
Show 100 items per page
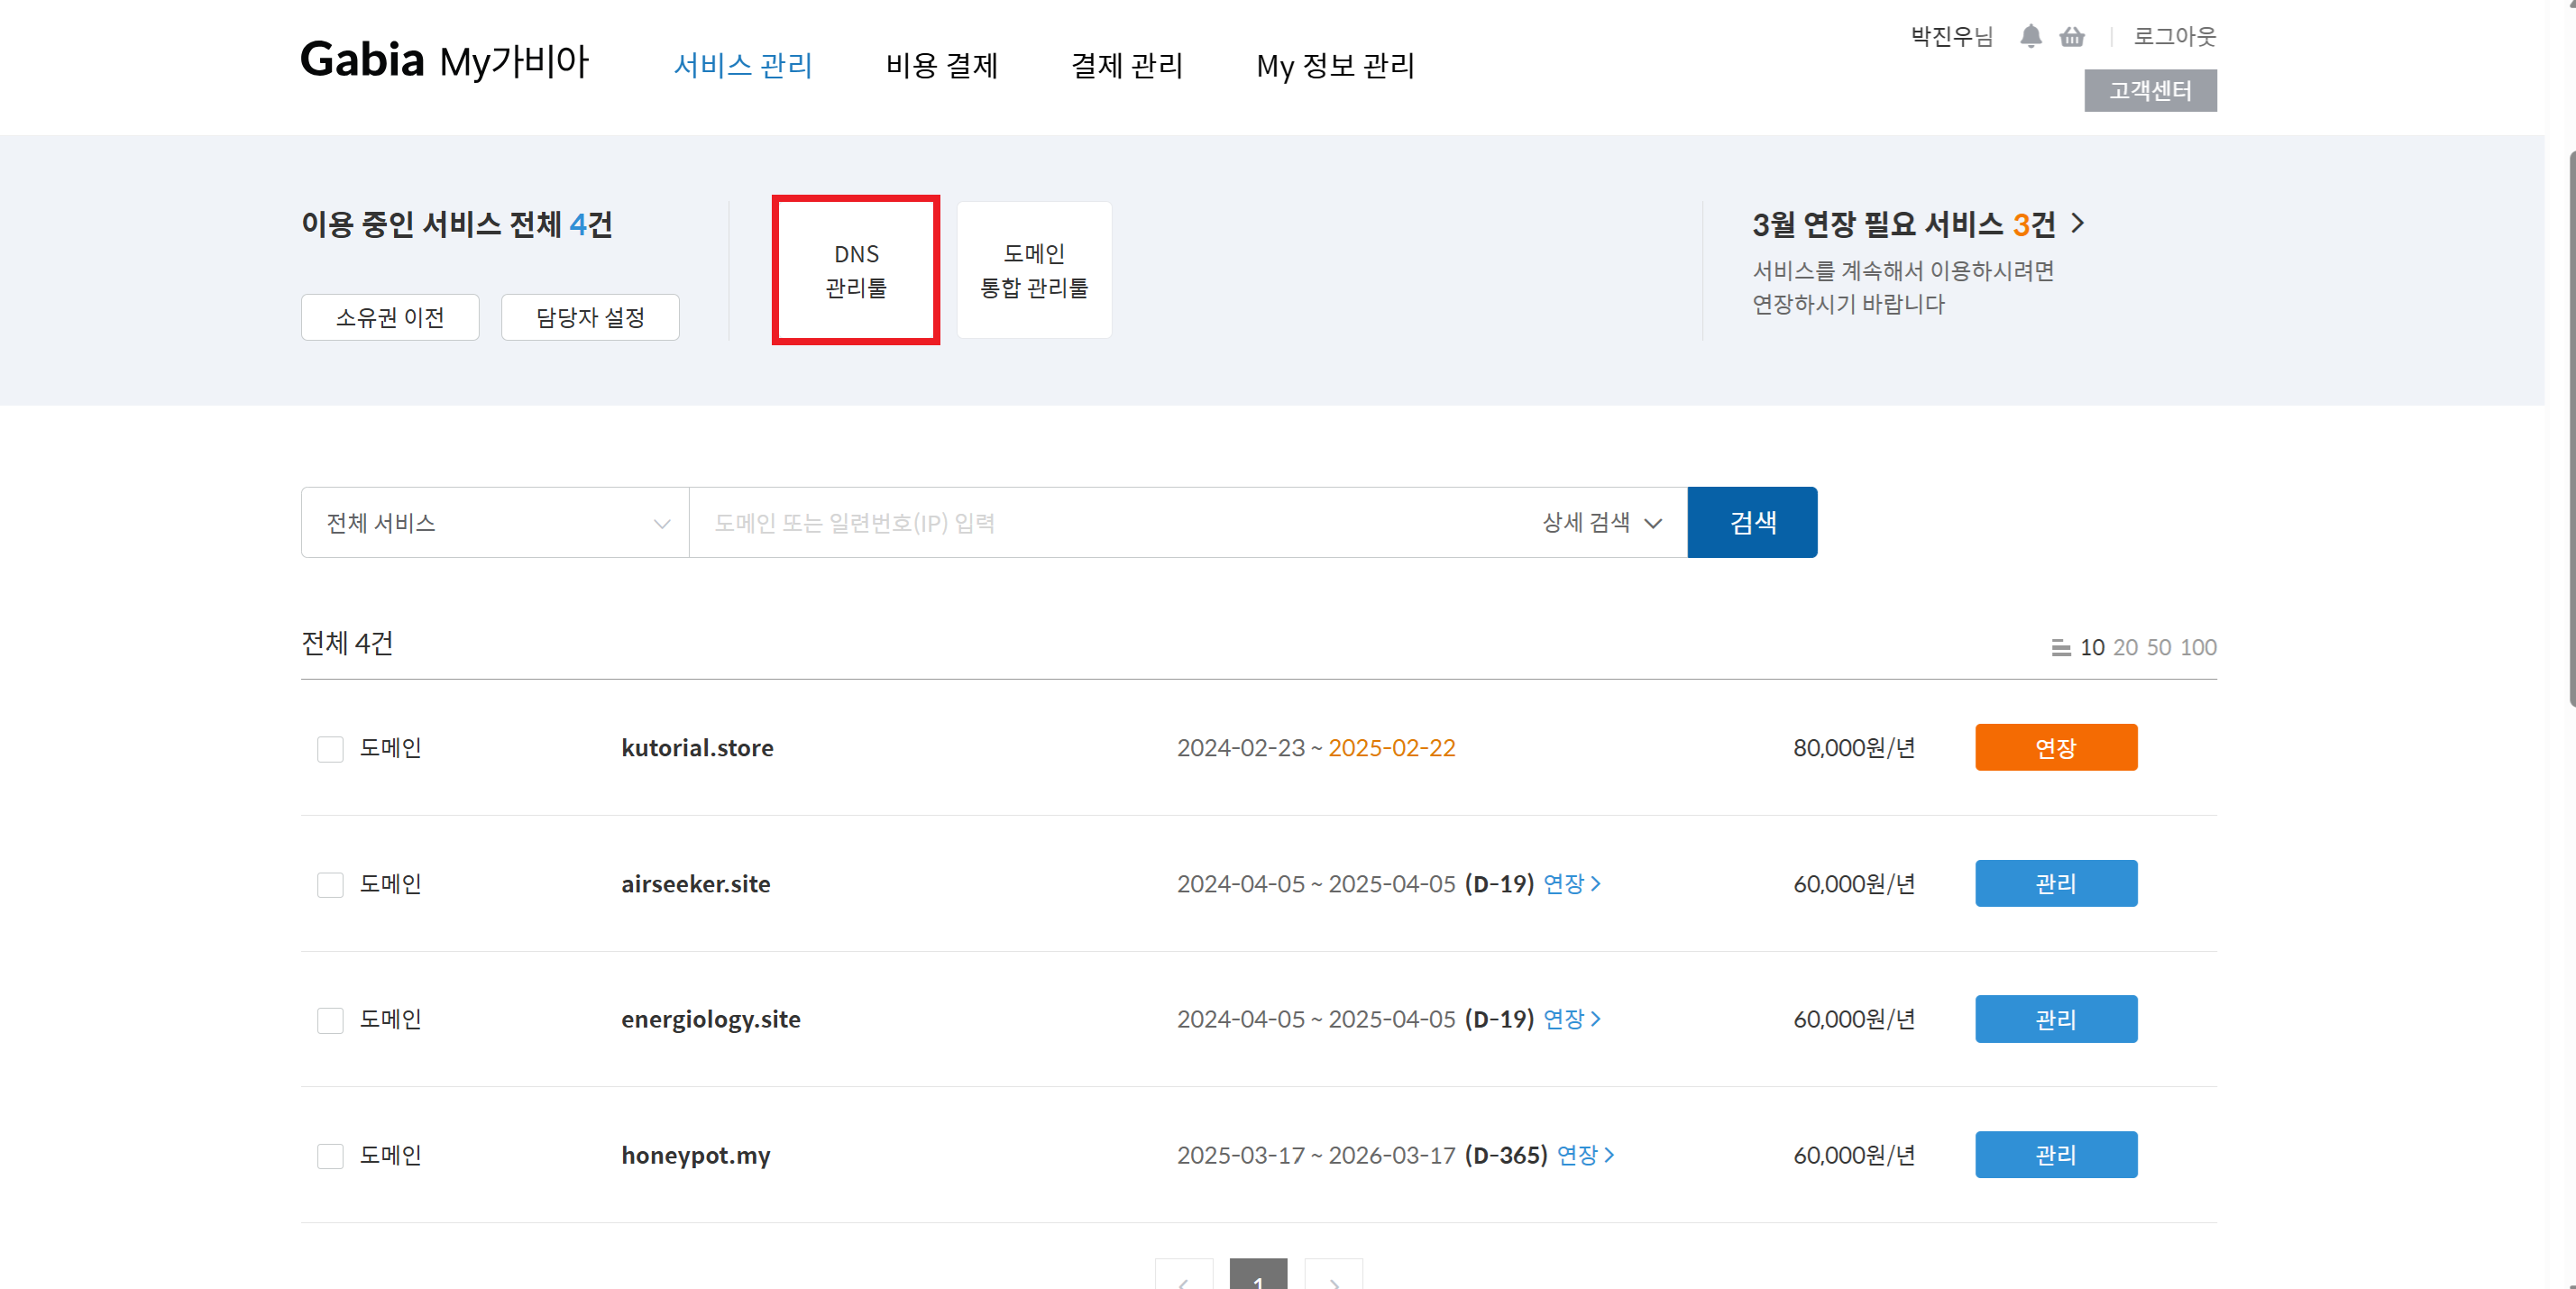click(x=2197, y=648)
